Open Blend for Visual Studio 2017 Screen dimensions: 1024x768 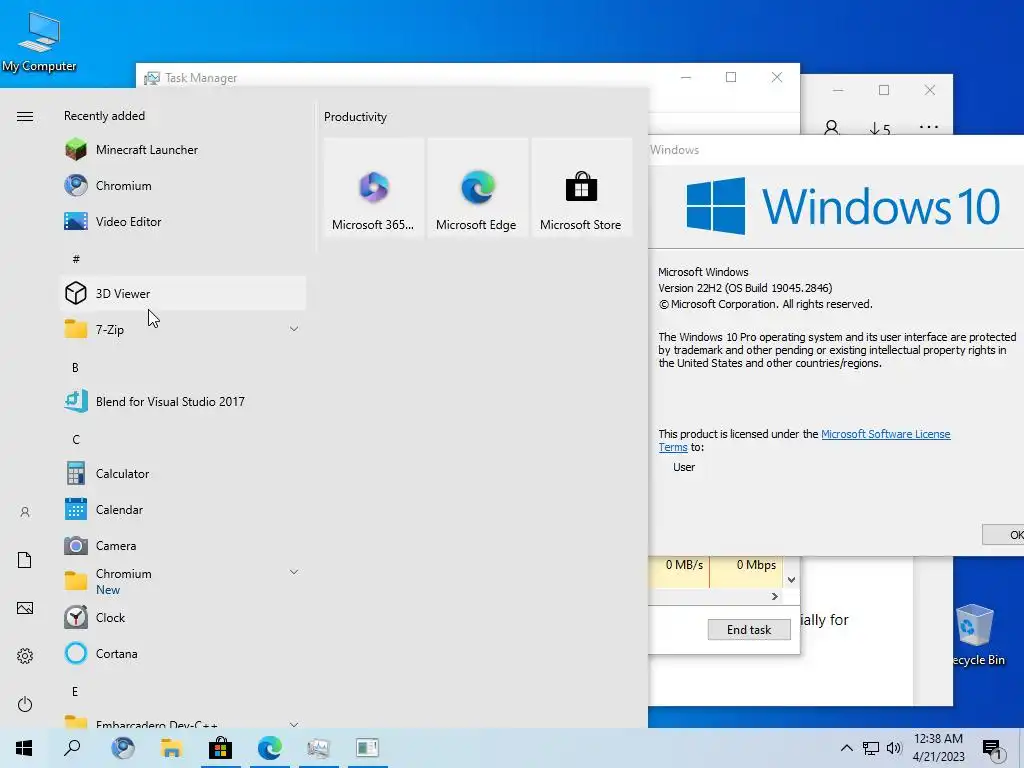(x=183, y=402)
